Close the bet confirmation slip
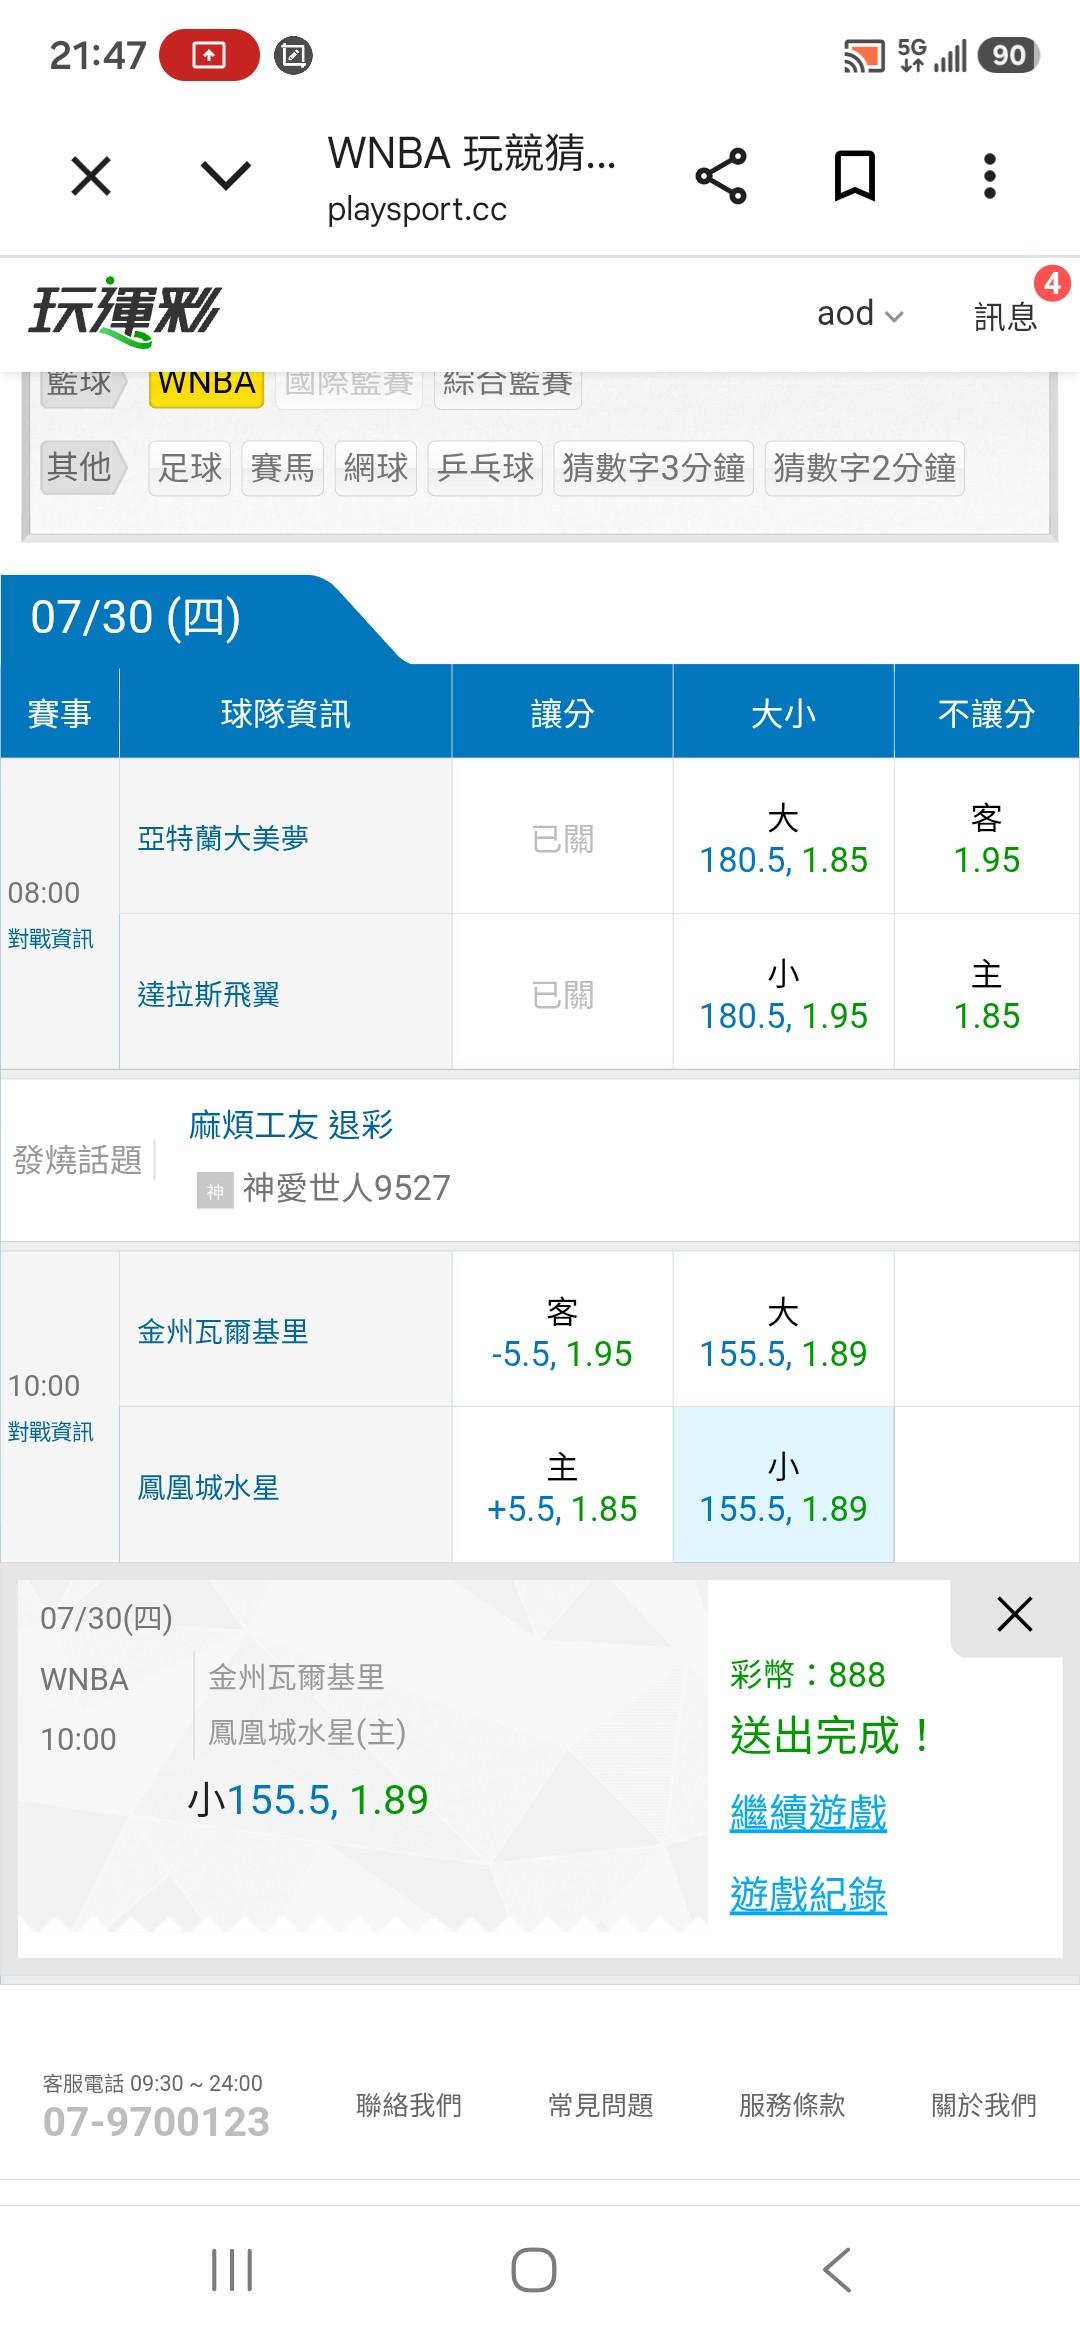 tap(1014, 1614)
